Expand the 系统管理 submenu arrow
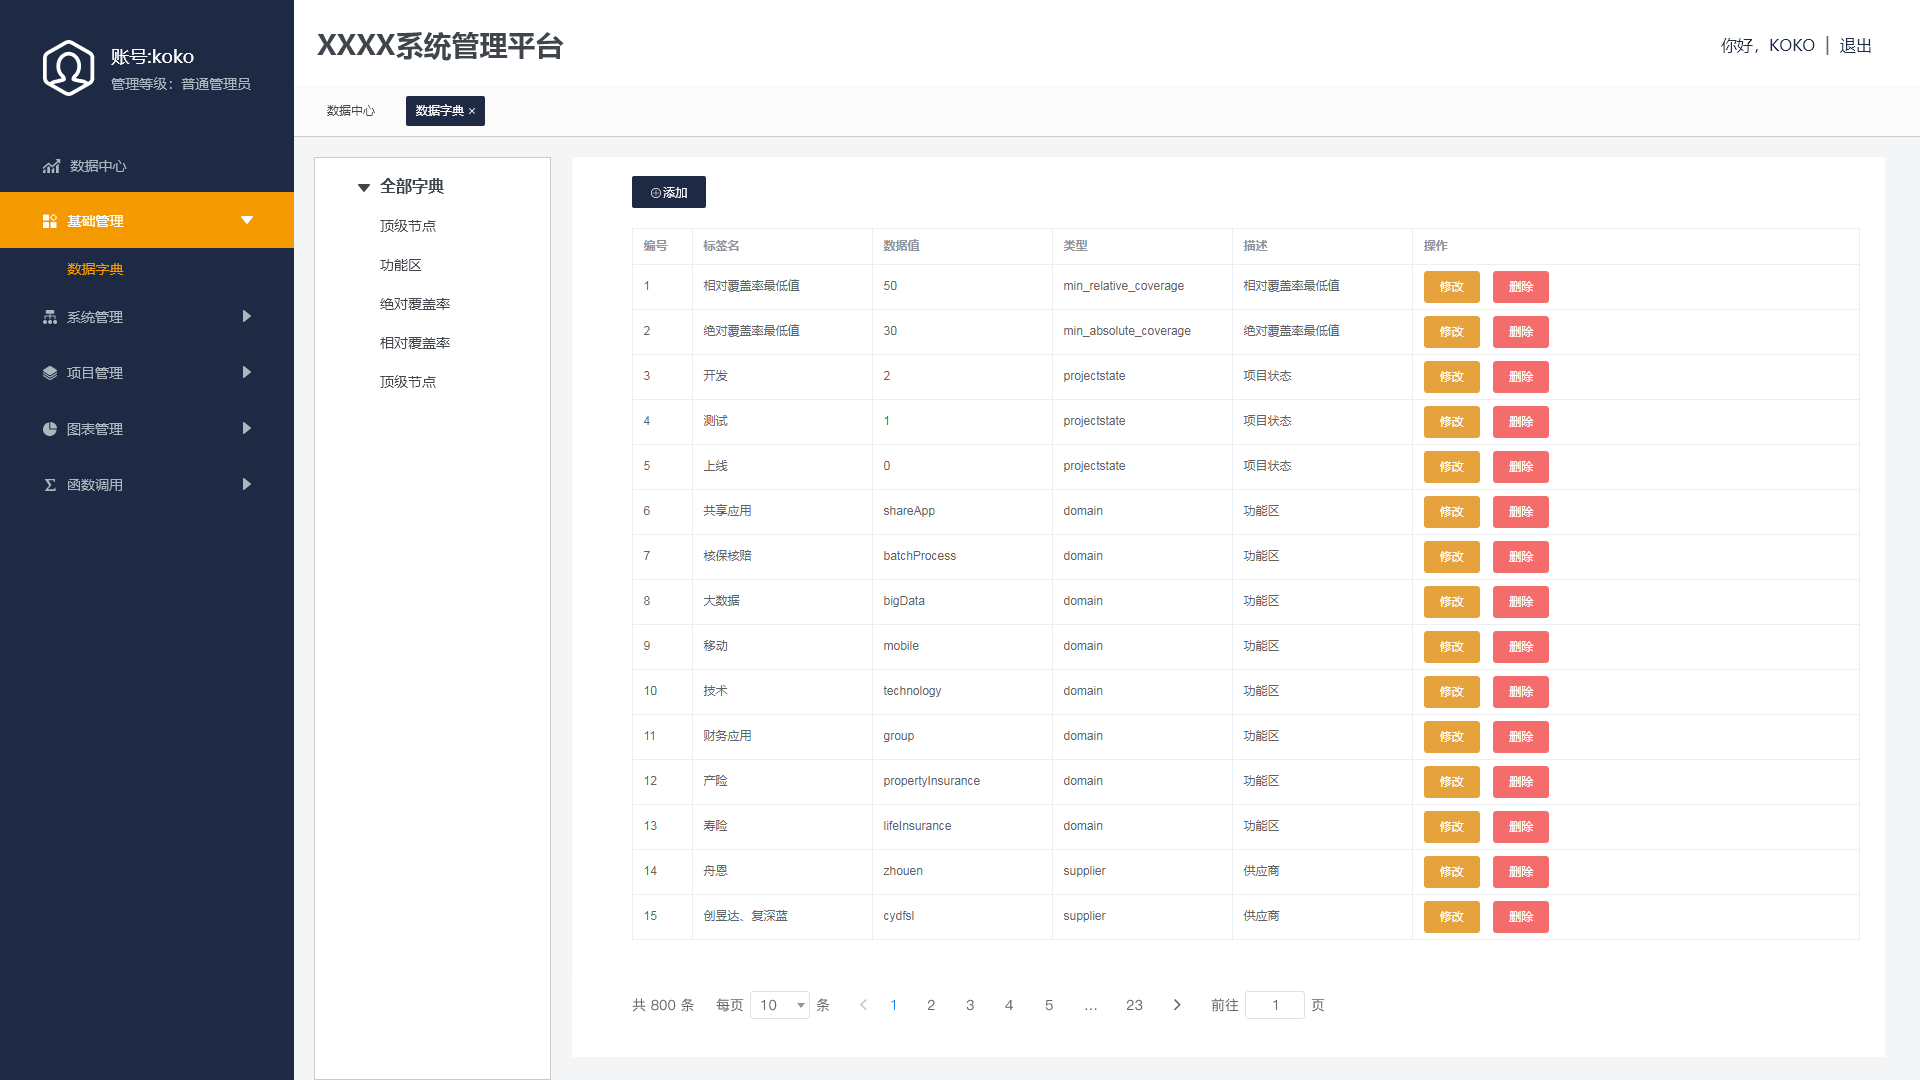Viewport: 1920px width, 1080px height. pos(246,317)
